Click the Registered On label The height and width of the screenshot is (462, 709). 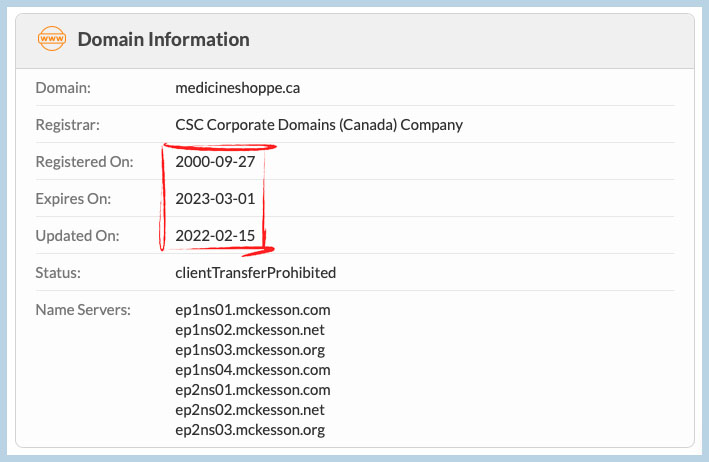click(85, 162)
